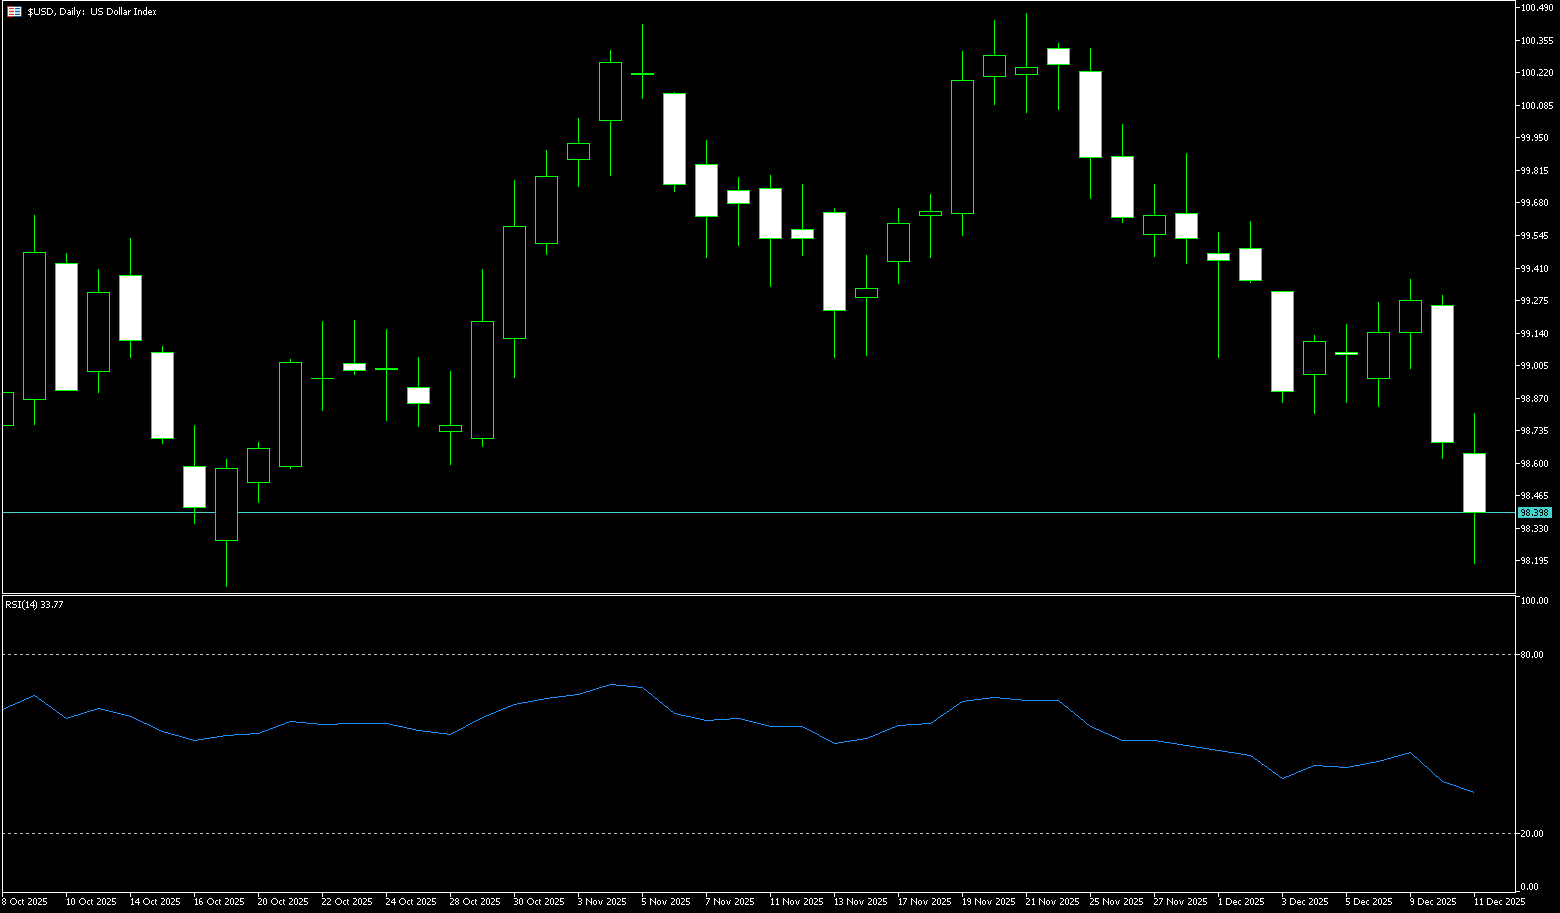1560x913 pixels.
Task: Select the 17 Oct candle with lowest wick
Action: click(x=227, y=504)
